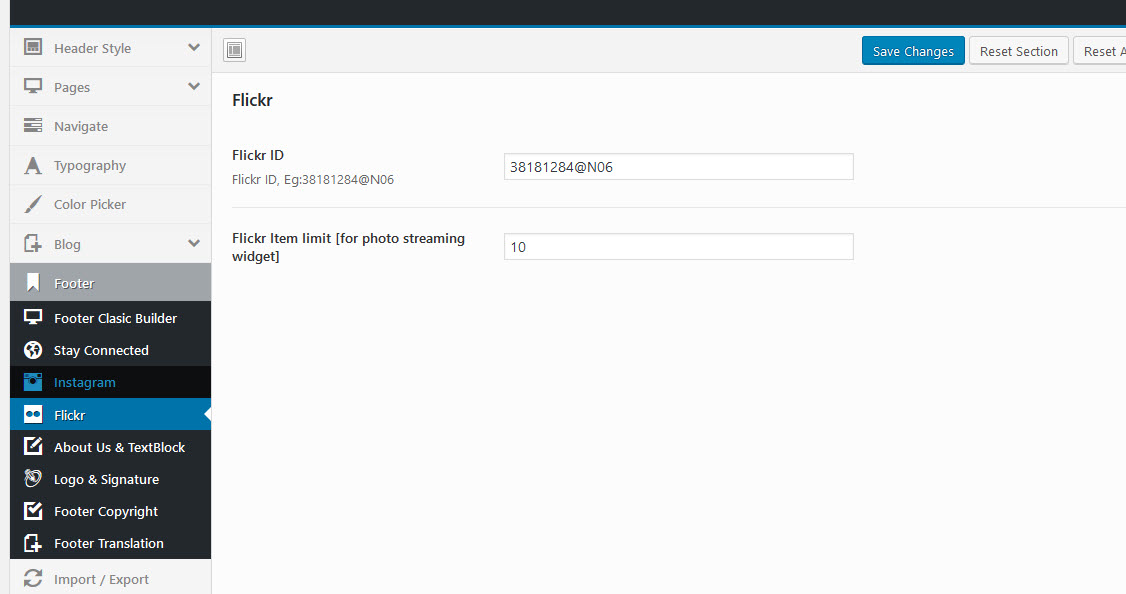1126x594 pixels.
Task: Expand the Blog submenu chevron
Action: tap(194, 243)
